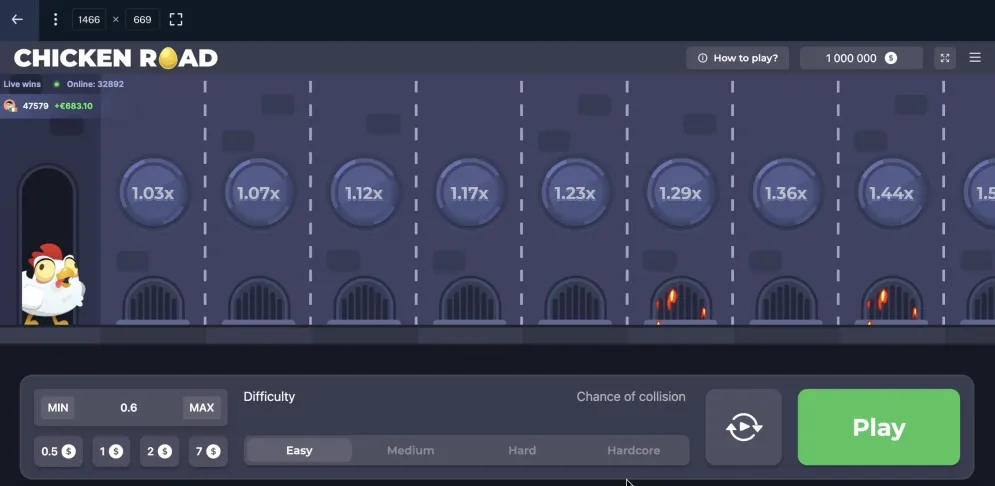995x486 pixels.
Task: Select Hard difficulty
Action: click(x=522, y=450)
